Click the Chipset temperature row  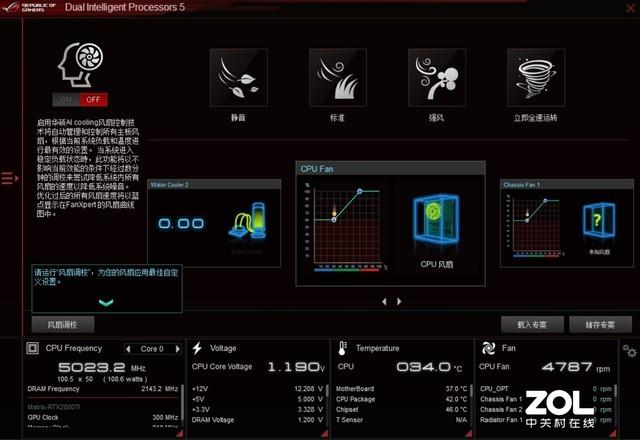coord(401,409)
